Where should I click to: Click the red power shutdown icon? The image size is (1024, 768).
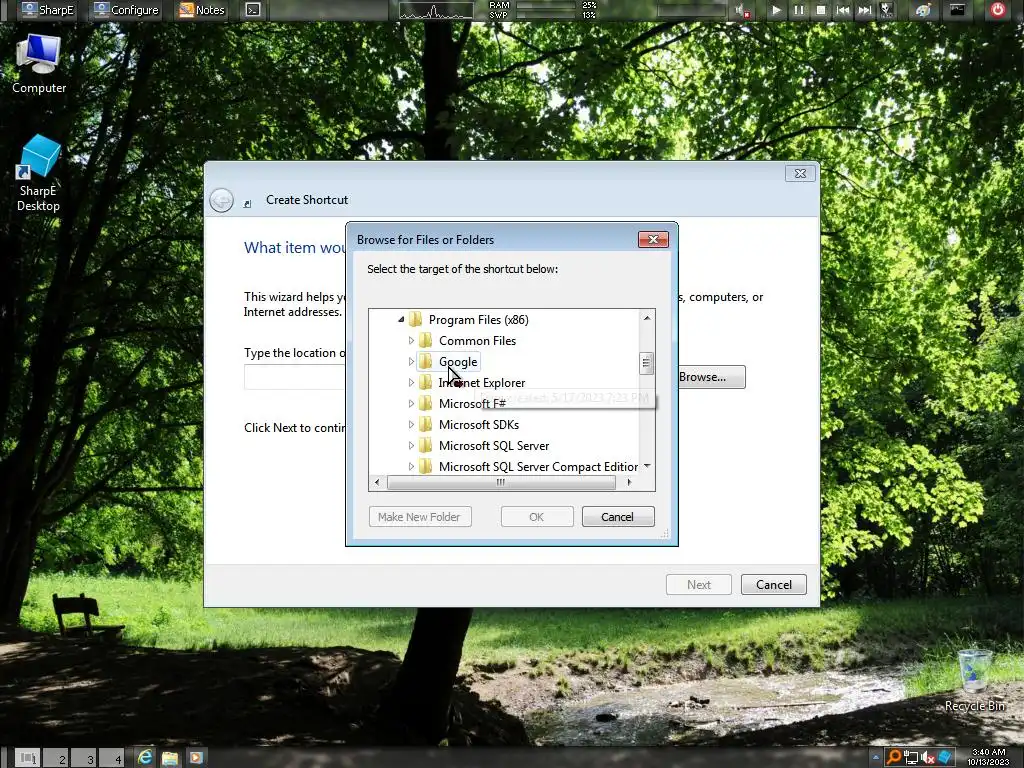997,10
